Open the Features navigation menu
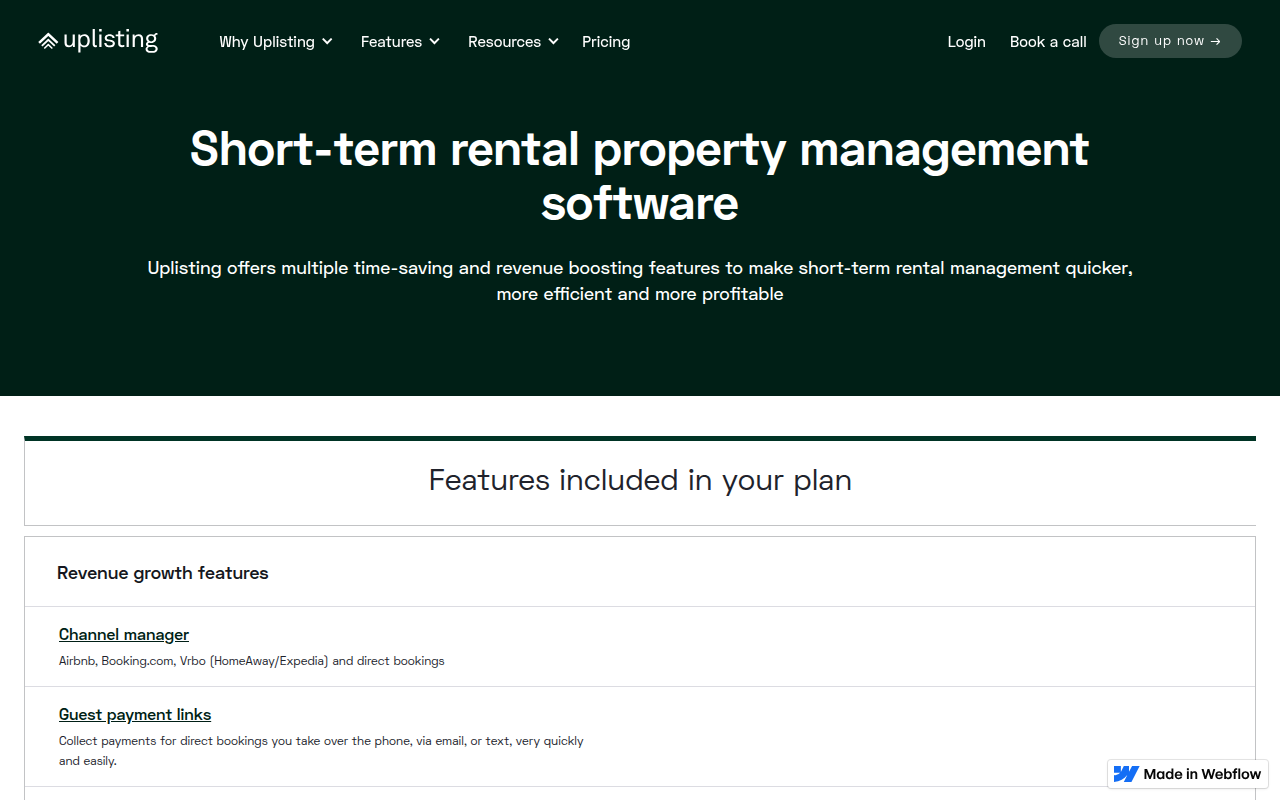This screenshot has width=1280, height=800. point(391,42)
